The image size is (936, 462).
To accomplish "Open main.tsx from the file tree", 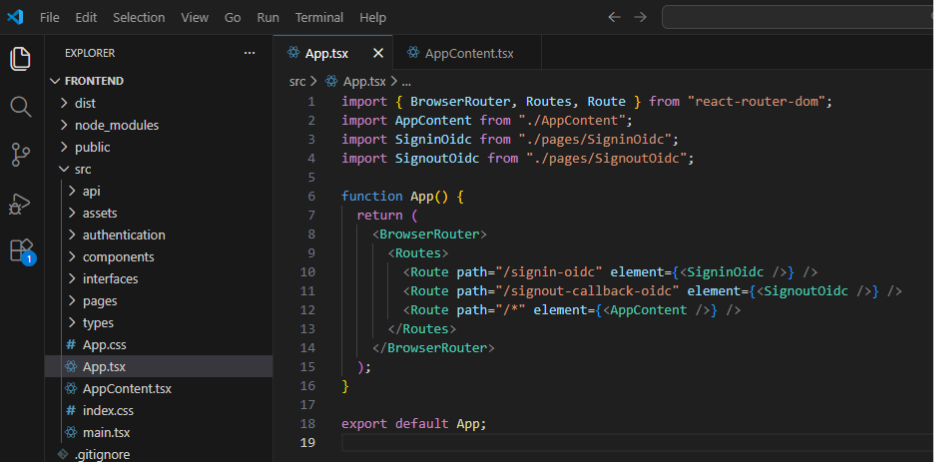I will coord(106,433).
